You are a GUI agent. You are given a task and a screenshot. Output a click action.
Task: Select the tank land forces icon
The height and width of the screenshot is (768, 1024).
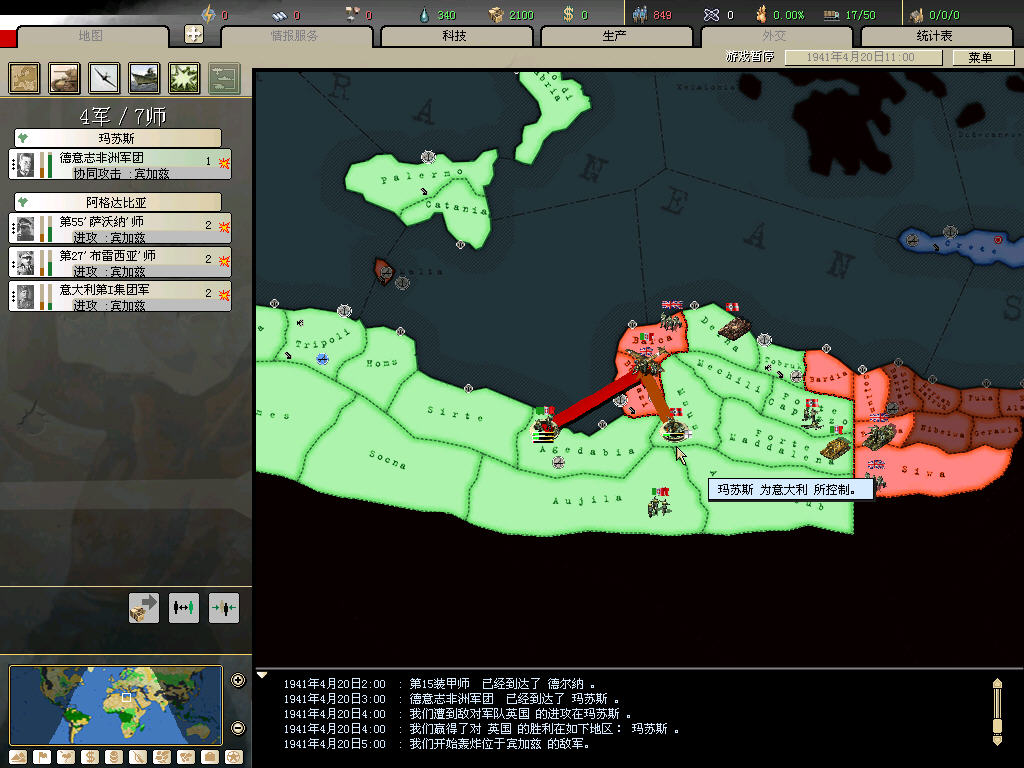pyautogui.click(x=64, y=78)
